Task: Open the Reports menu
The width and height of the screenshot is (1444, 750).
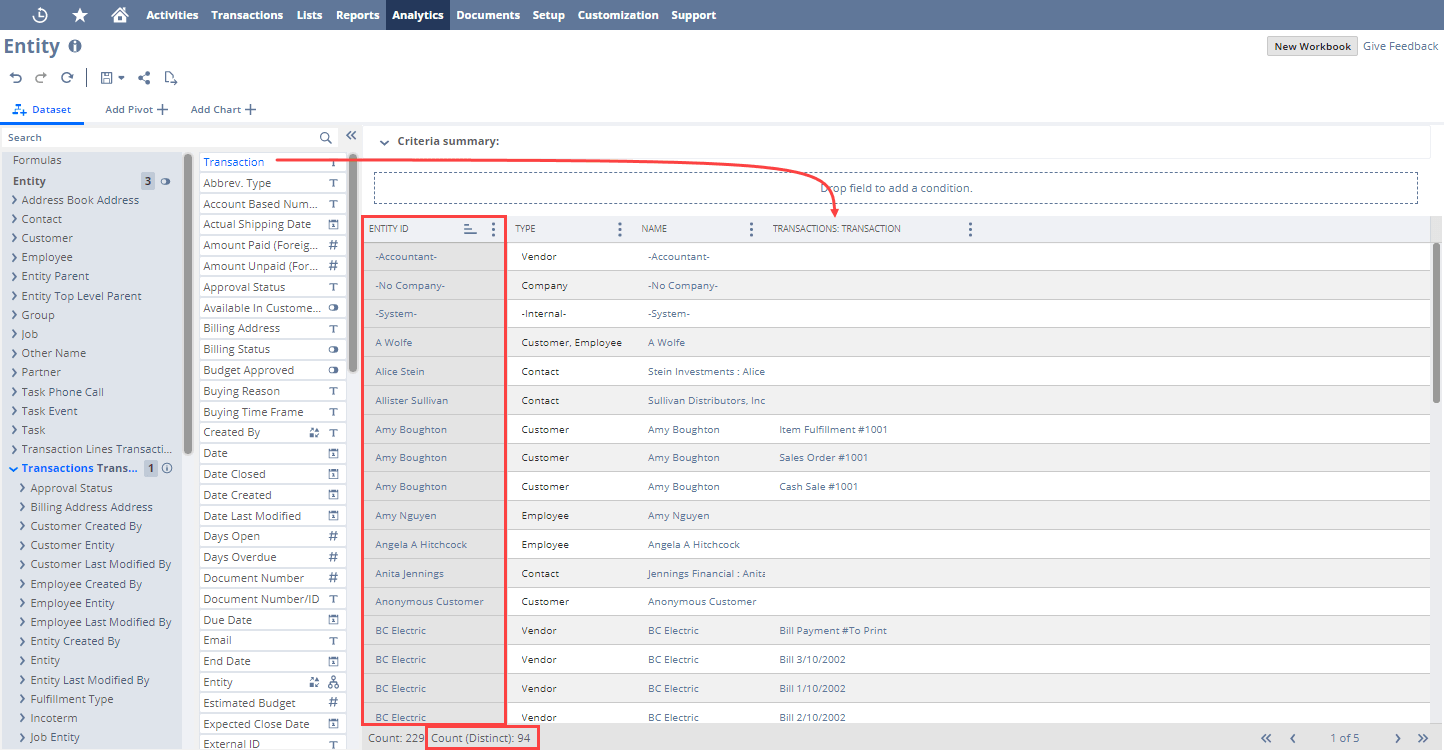Action: (x=357, y=15)
